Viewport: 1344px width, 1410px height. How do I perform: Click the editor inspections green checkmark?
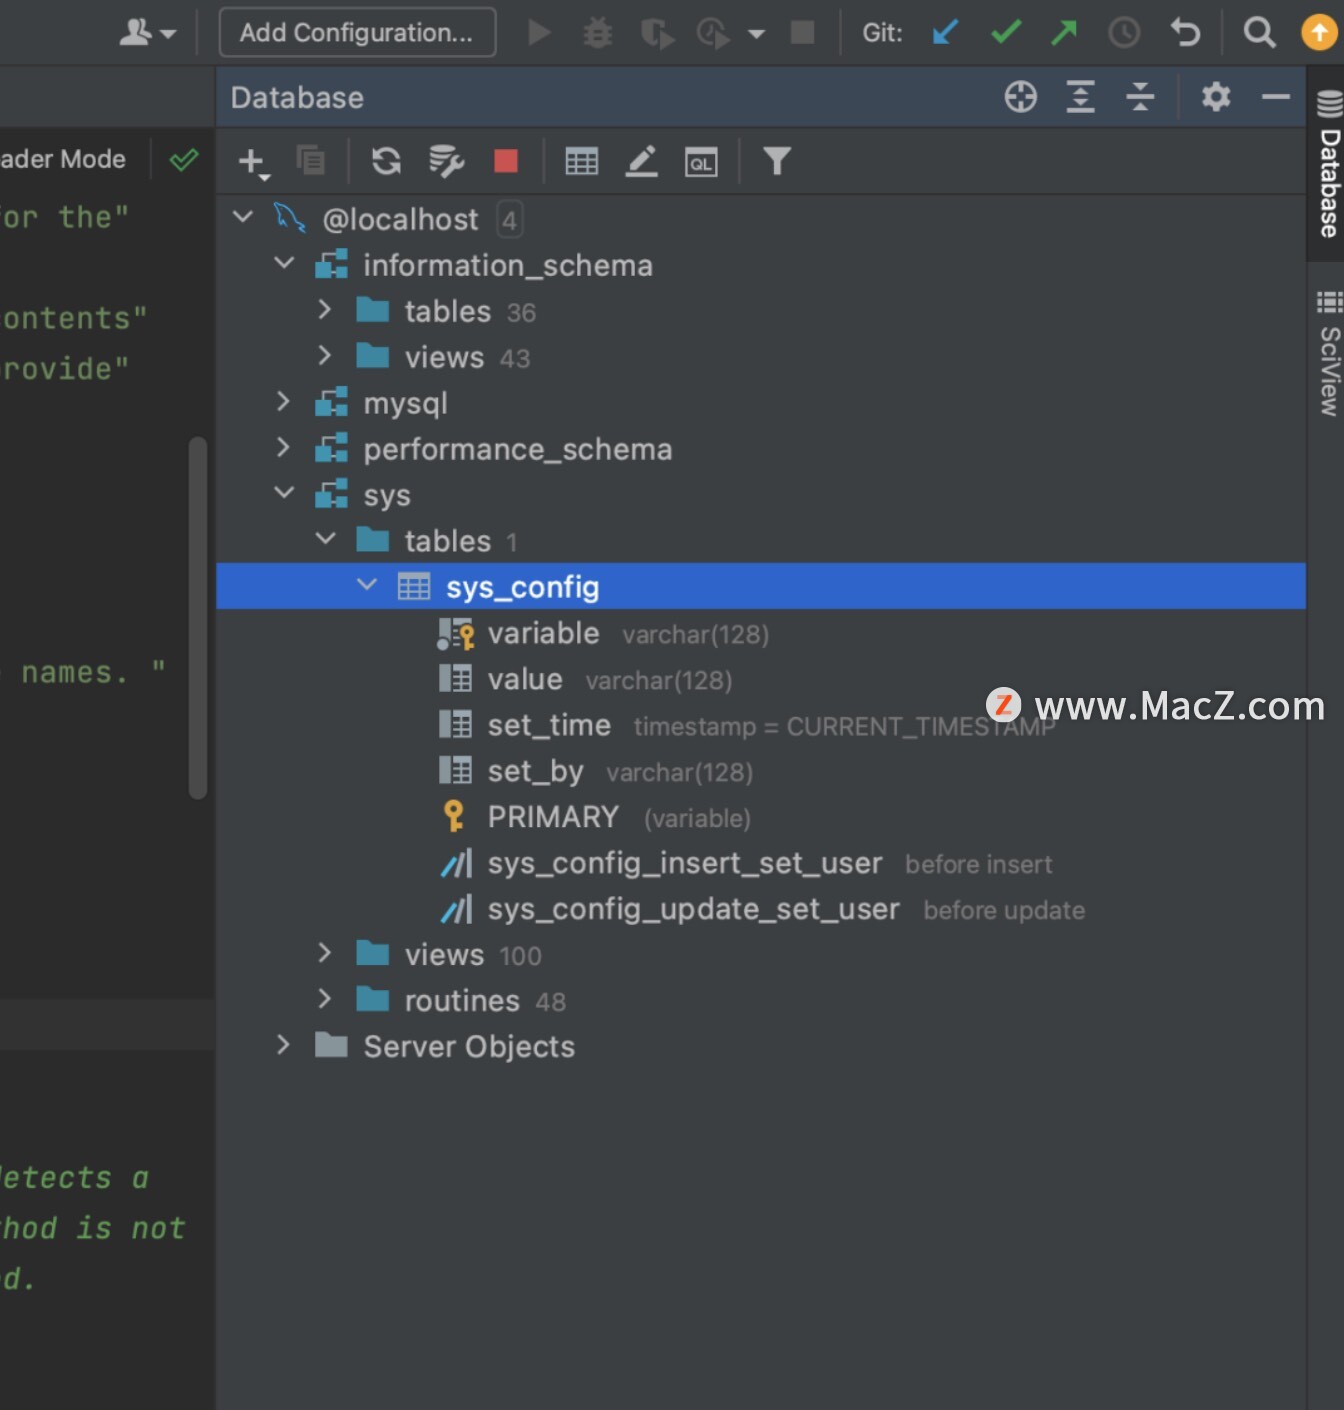click(184, 159)
